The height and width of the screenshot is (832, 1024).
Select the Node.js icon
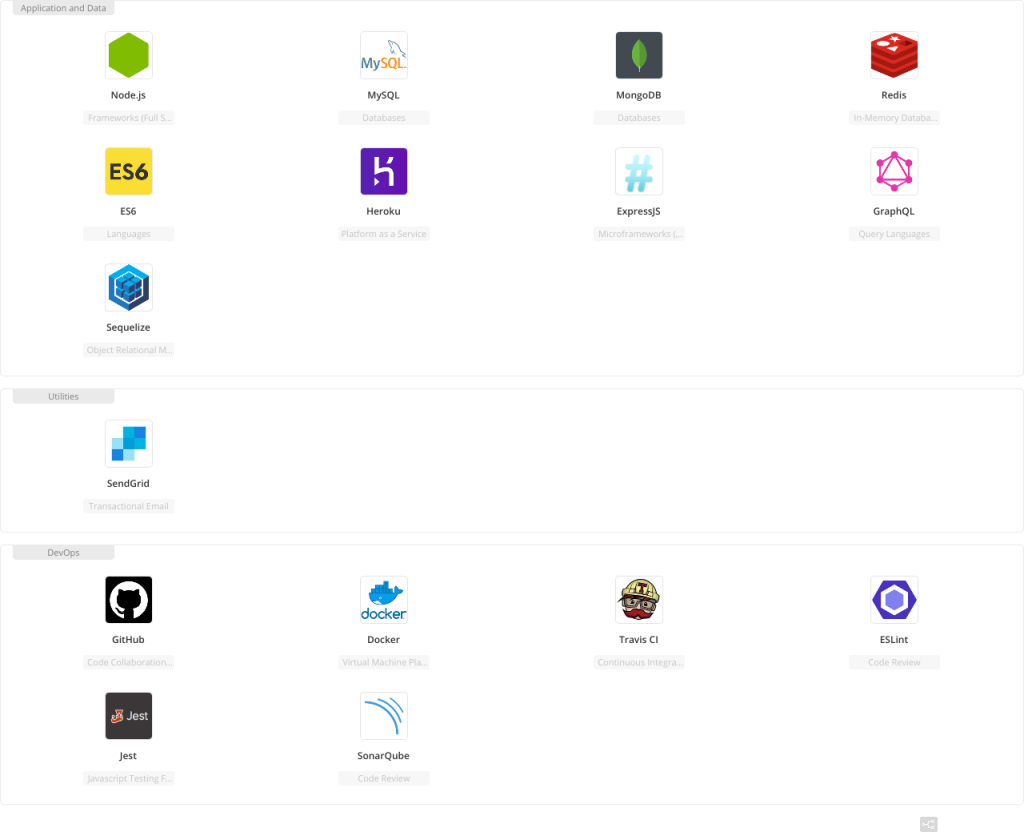point(128,55)
